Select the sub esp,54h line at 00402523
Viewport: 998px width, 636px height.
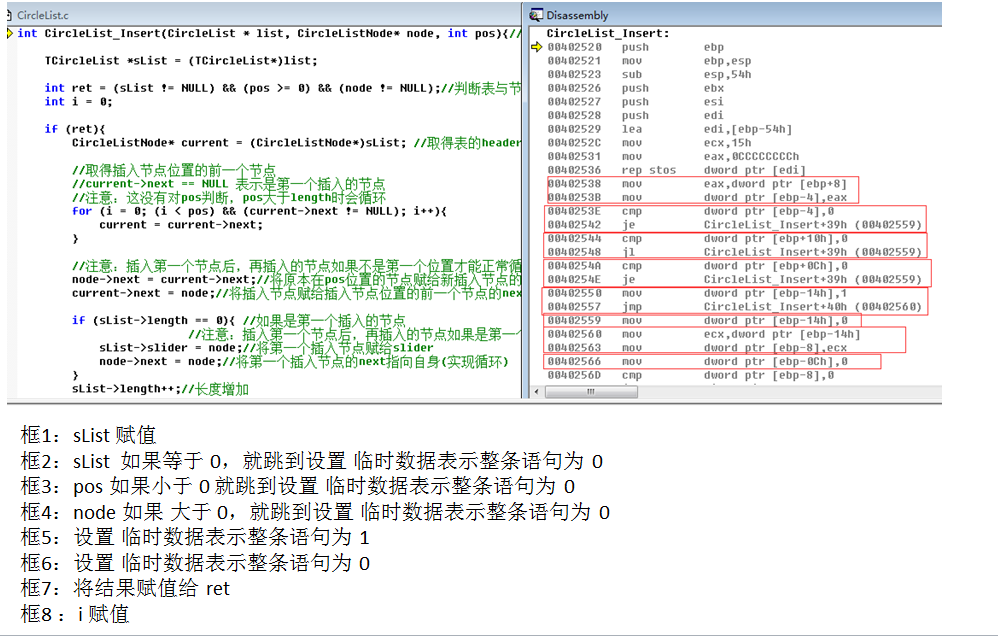pos(649,74)
